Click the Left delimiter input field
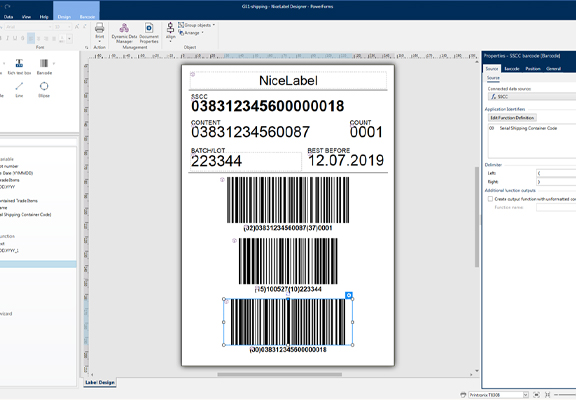Viewport: 576px width, 400px height. [556, 173]
